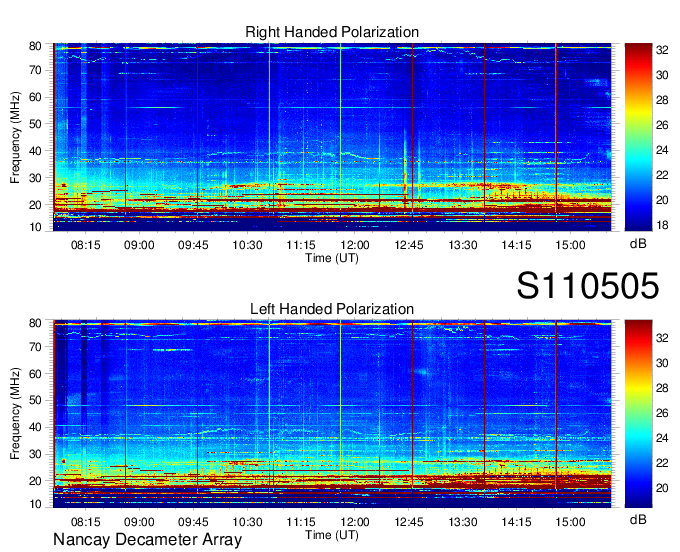Image resolution: width=680 pixels, height=552 pixels.
Task: Click '09:00' time tick on lower plot
Action: 139,522
